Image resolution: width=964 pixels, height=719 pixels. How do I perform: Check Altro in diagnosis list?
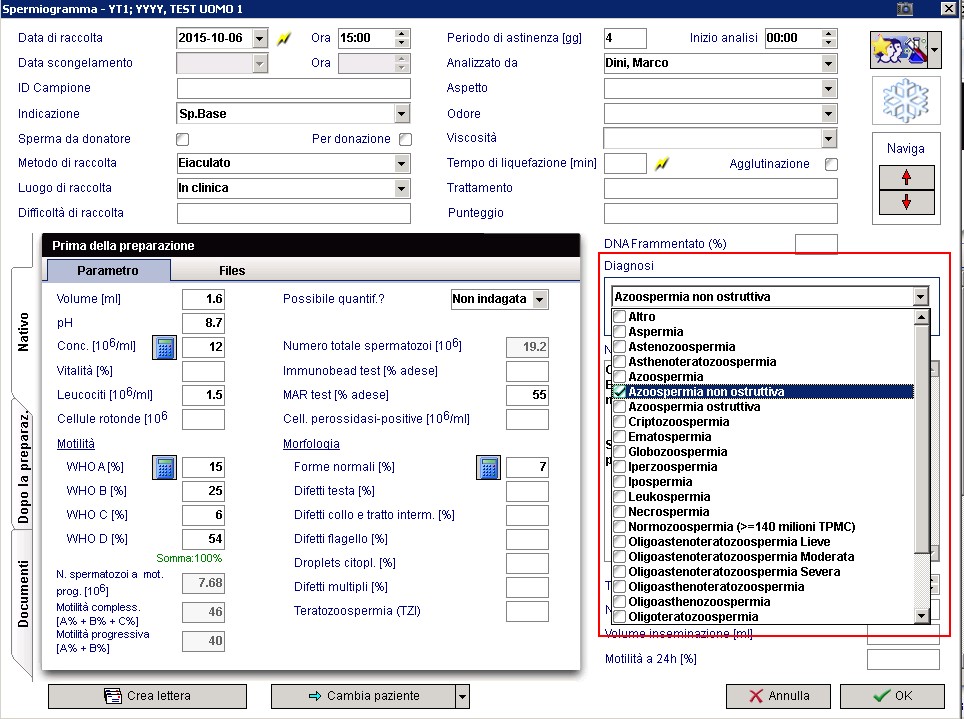(x=620, y=317)
